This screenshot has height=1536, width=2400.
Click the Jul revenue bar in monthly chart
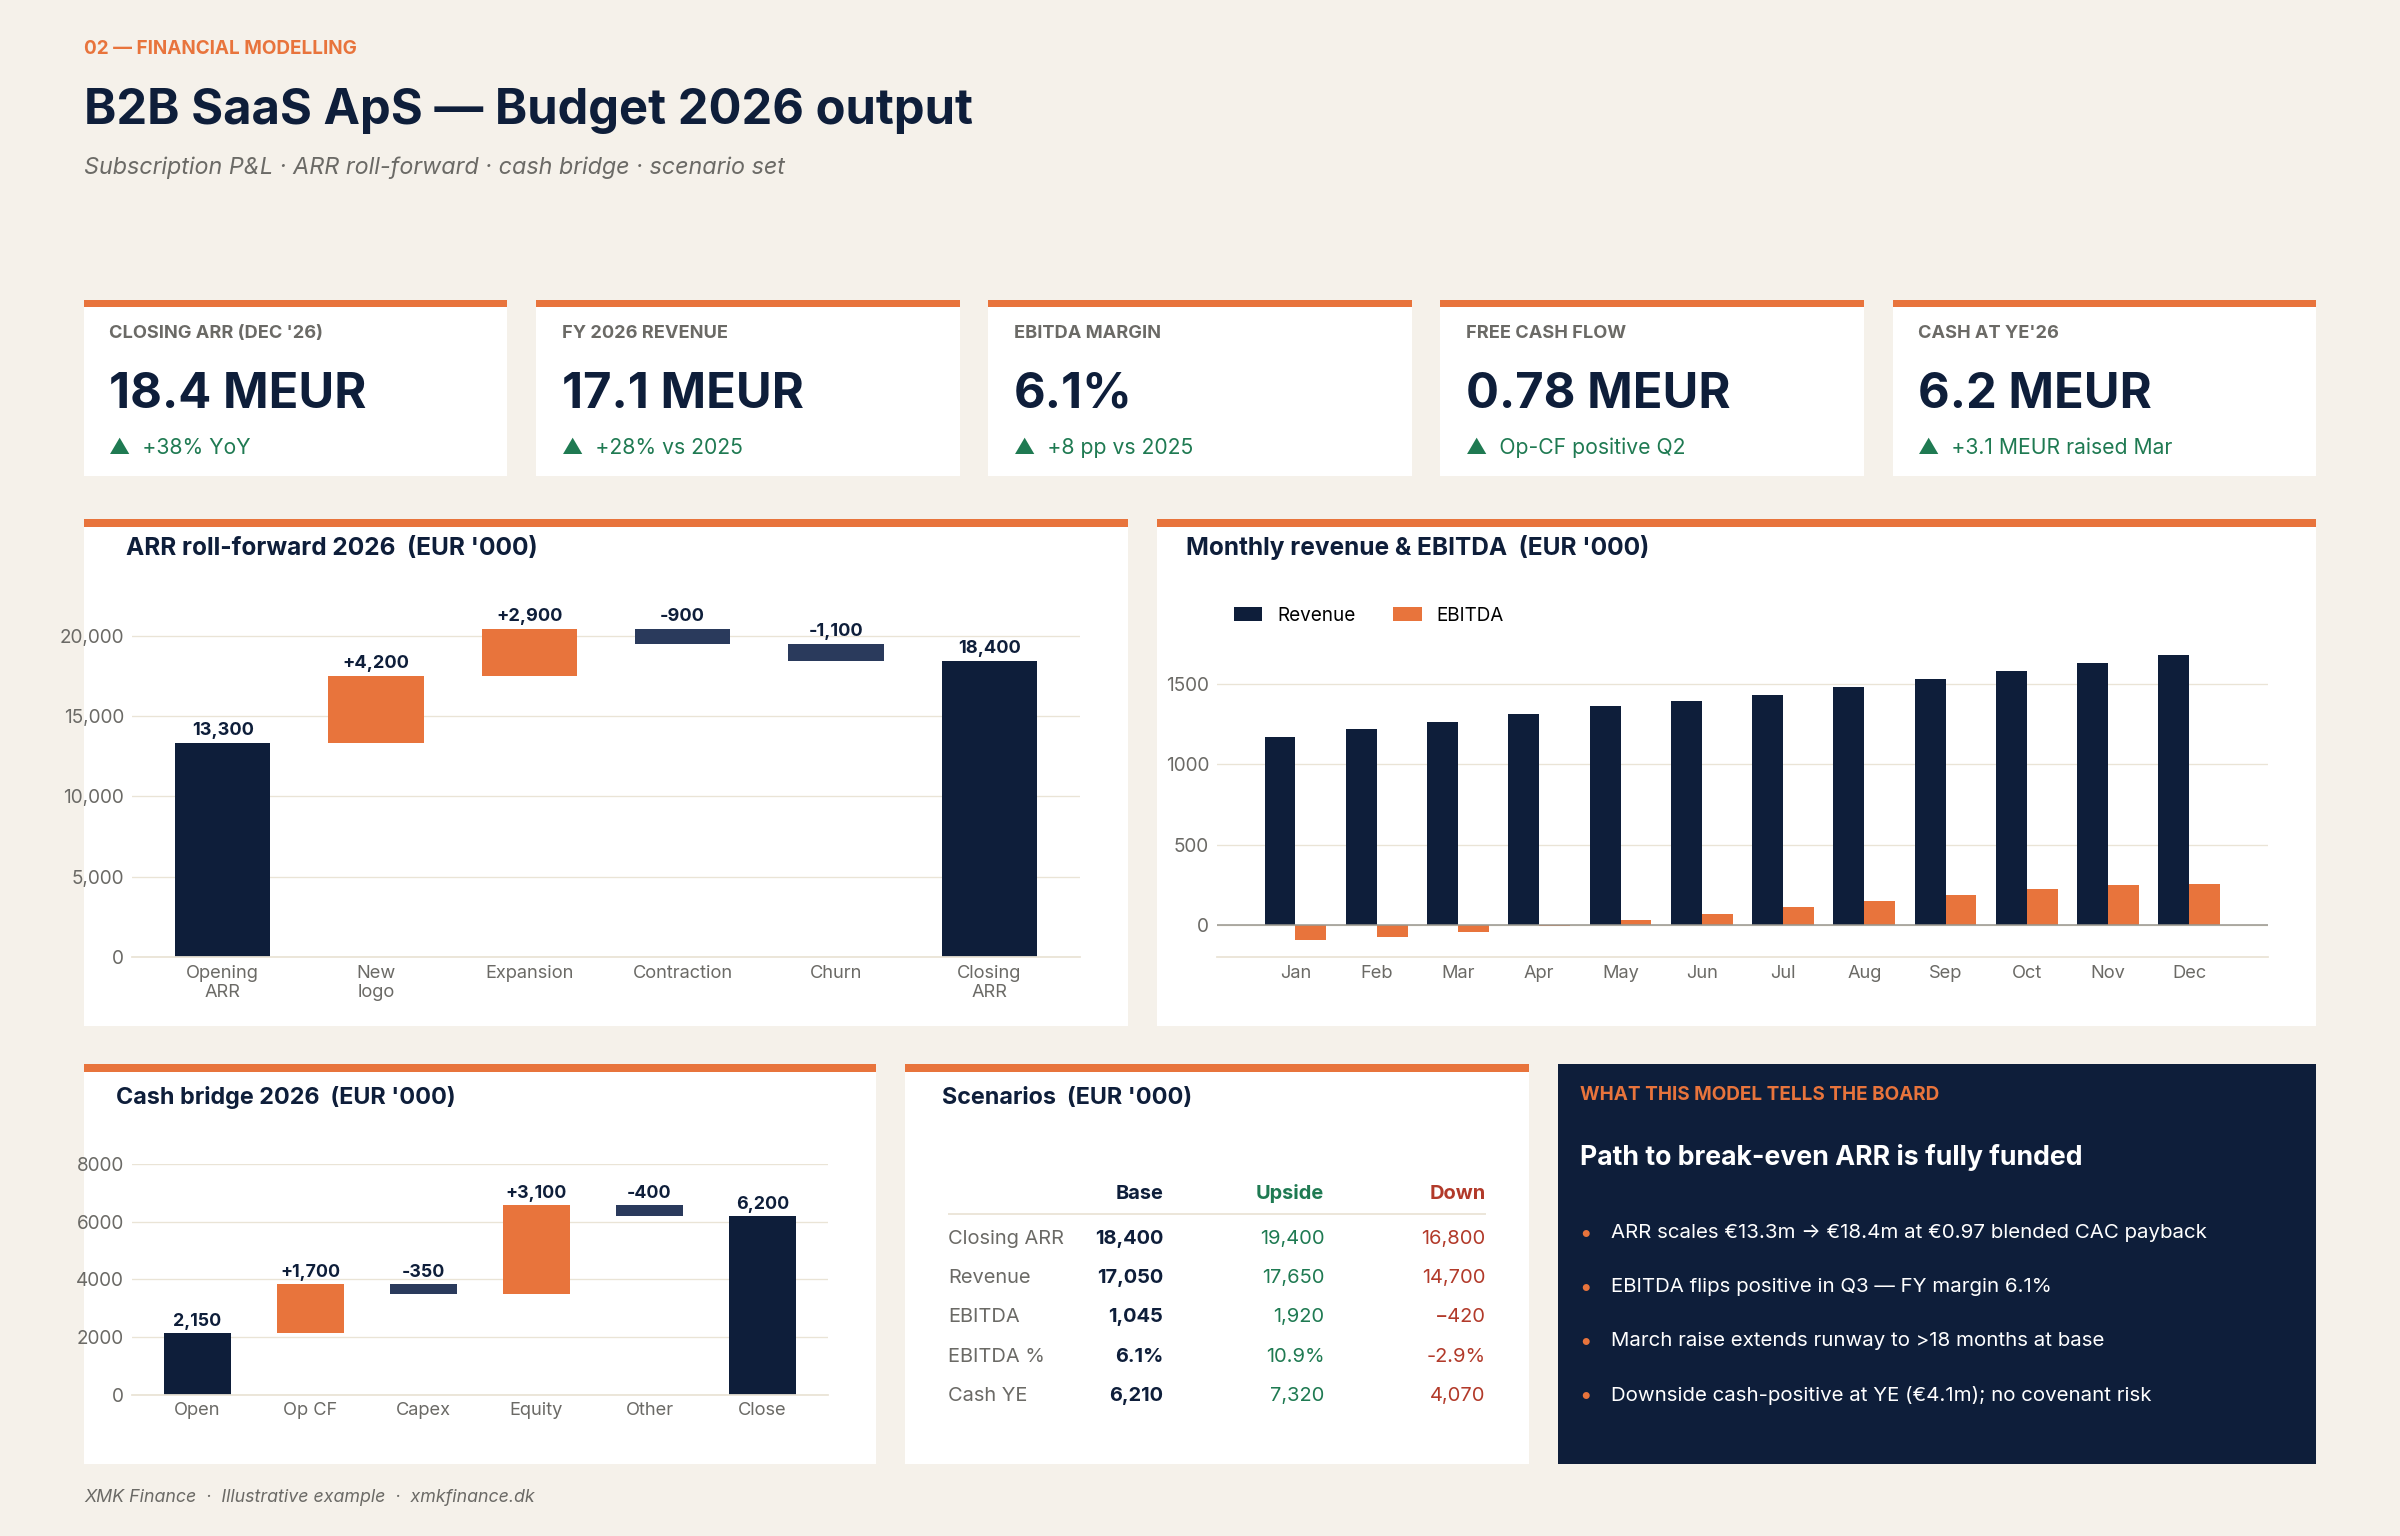1767,810
